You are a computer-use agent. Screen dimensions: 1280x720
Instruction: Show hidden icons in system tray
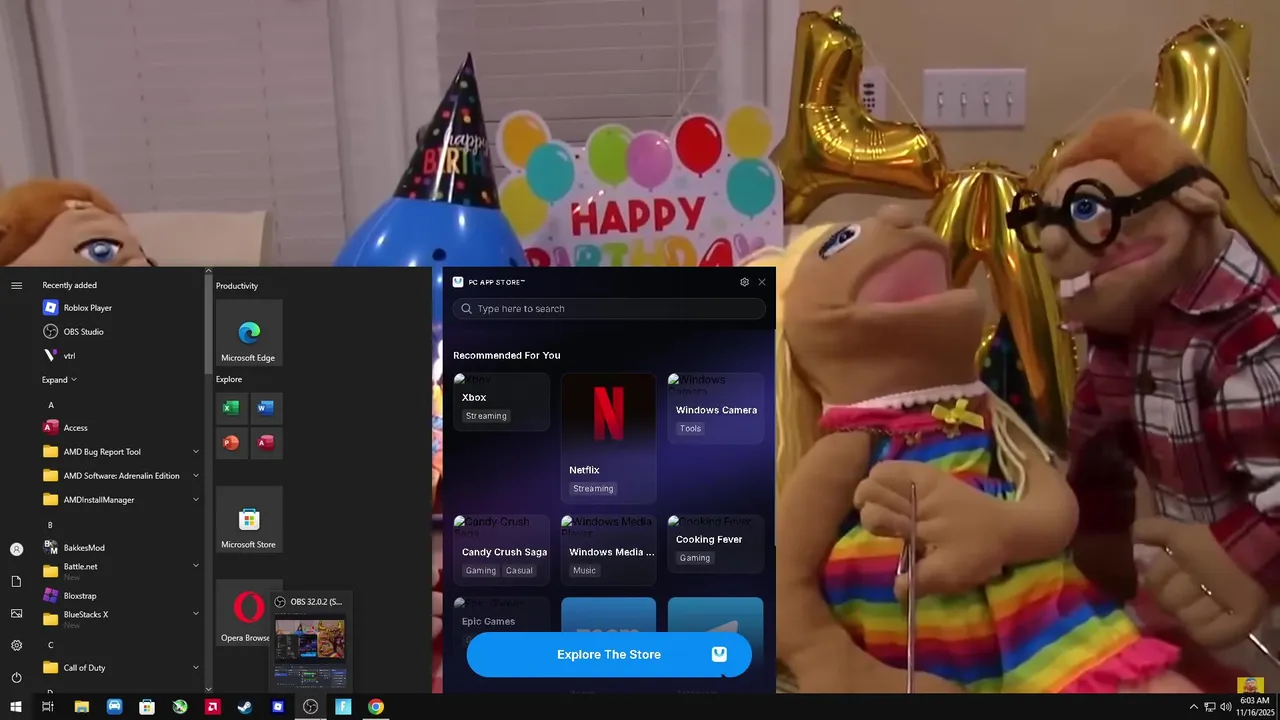click(x=1193, y=707)
